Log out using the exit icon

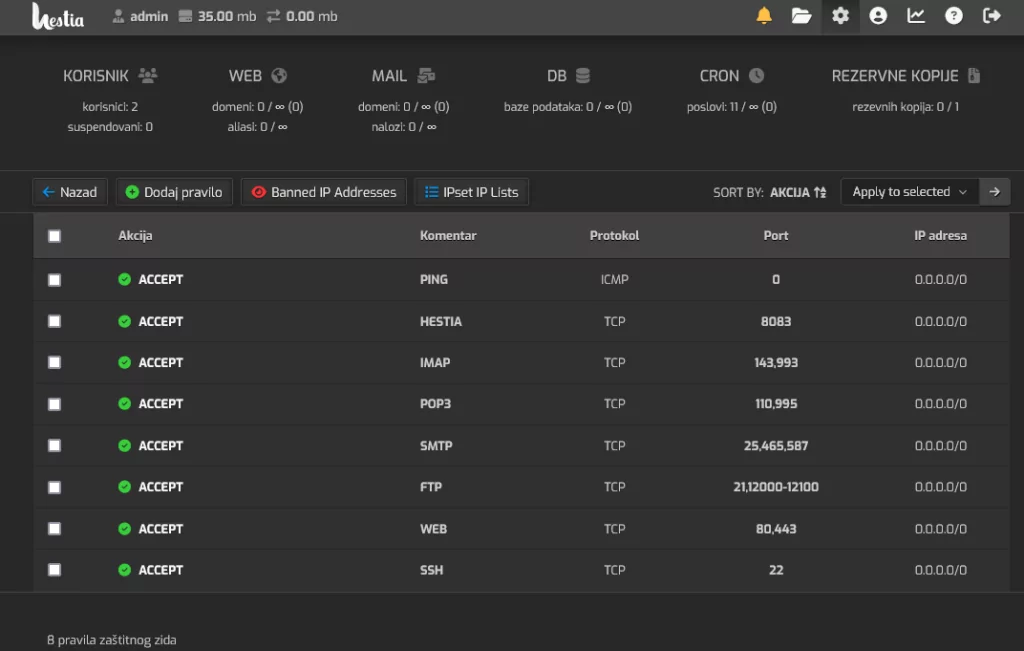[x=991, y=16]
